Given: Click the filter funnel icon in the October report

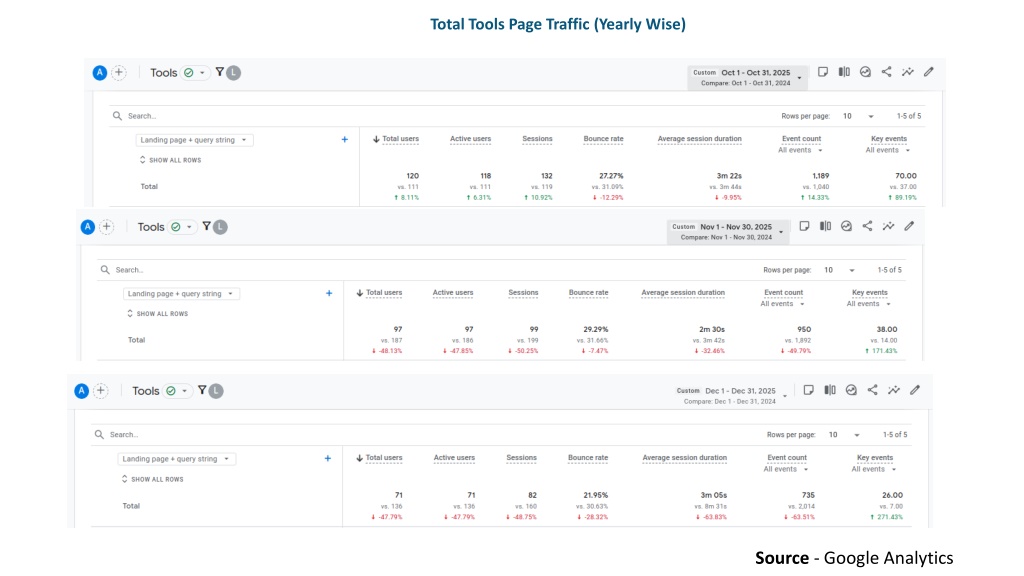Looking at the screenshot, I should coord(220,72).
